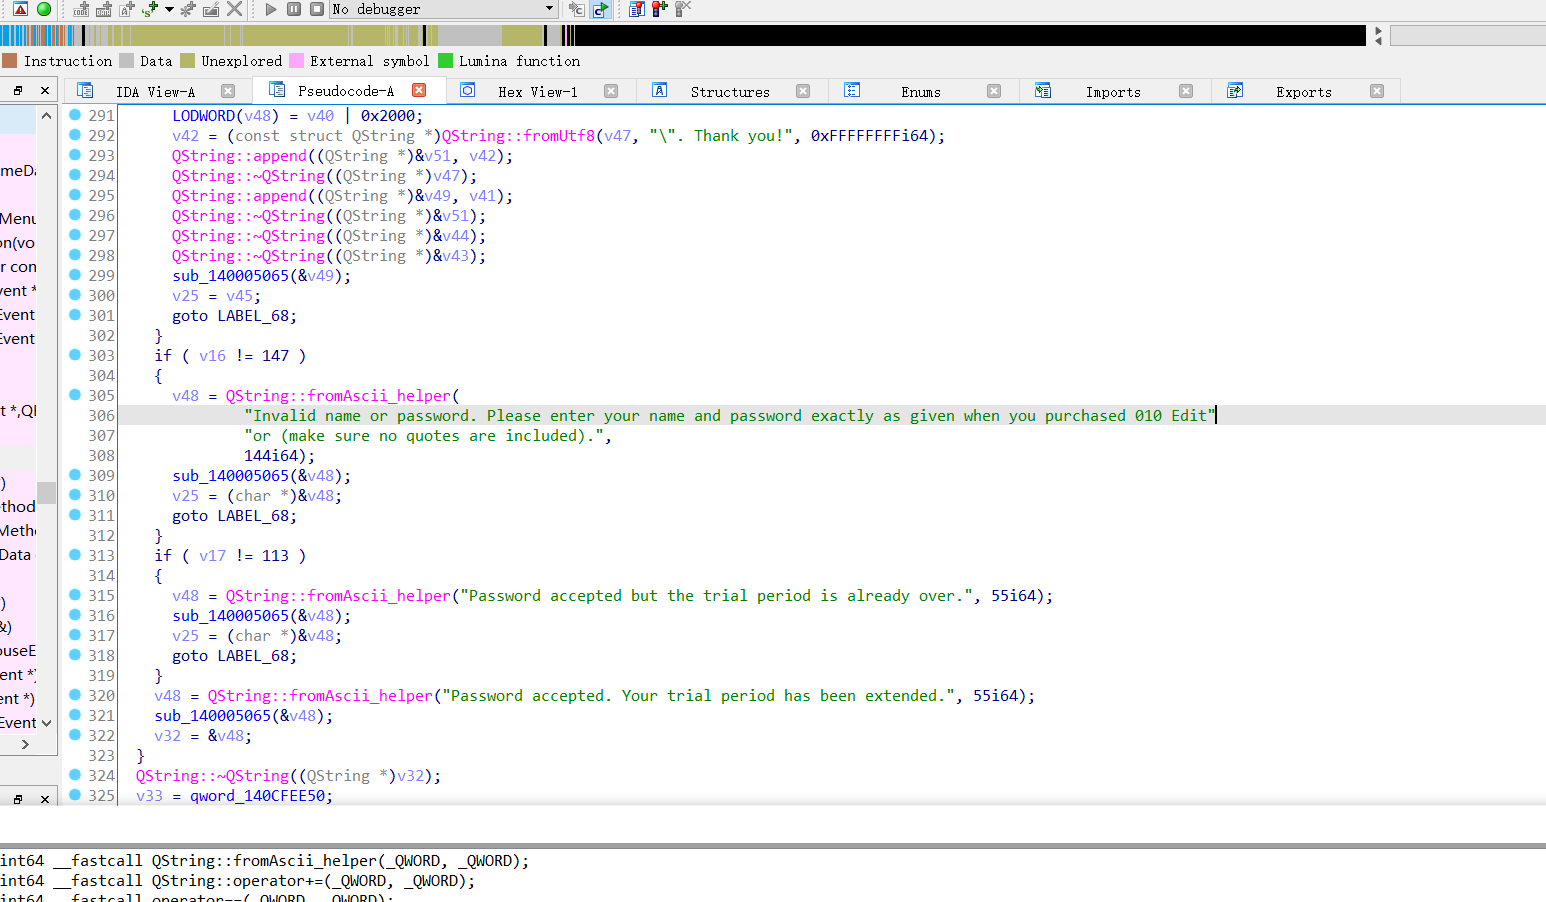Pause the debugger process
Image resolution: width=1546 pixels, height=902 pixels.
(x=294, y=9)
